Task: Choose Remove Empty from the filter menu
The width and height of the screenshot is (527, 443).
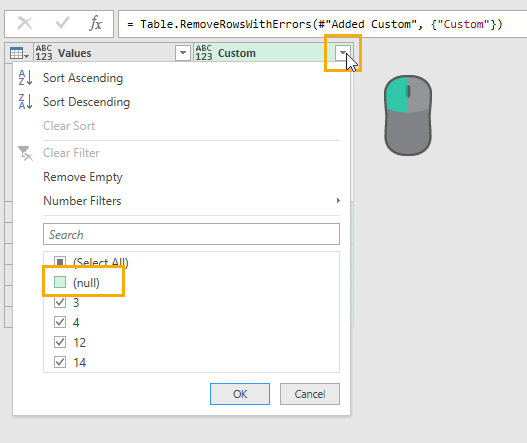Action: tap(83, 177)
